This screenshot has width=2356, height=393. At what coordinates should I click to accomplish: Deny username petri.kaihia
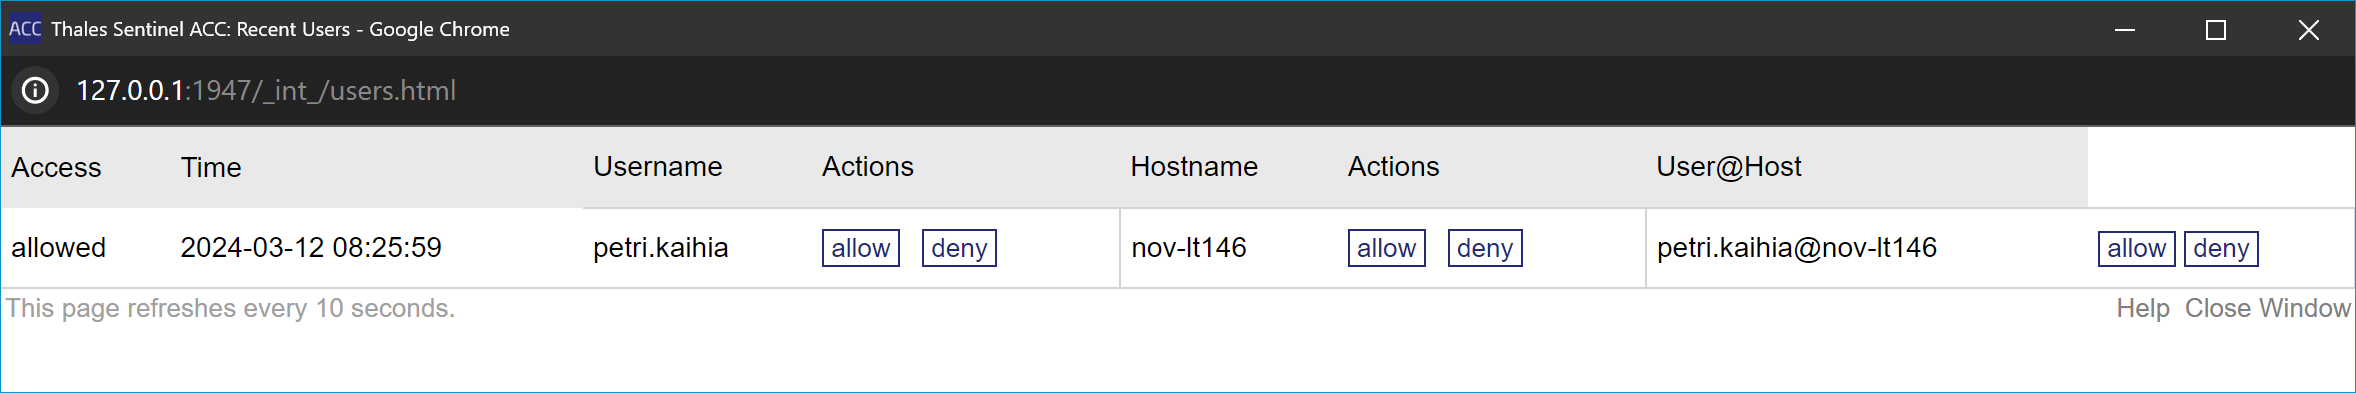(959, 248)
